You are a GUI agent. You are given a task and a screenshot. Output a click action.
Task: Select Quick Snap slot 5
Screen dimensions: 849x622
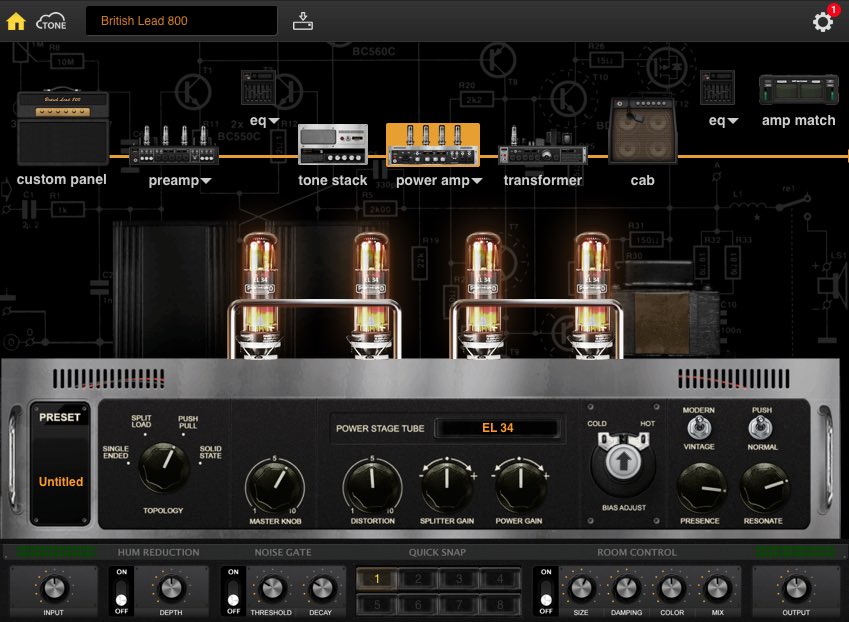click(377, 604)
